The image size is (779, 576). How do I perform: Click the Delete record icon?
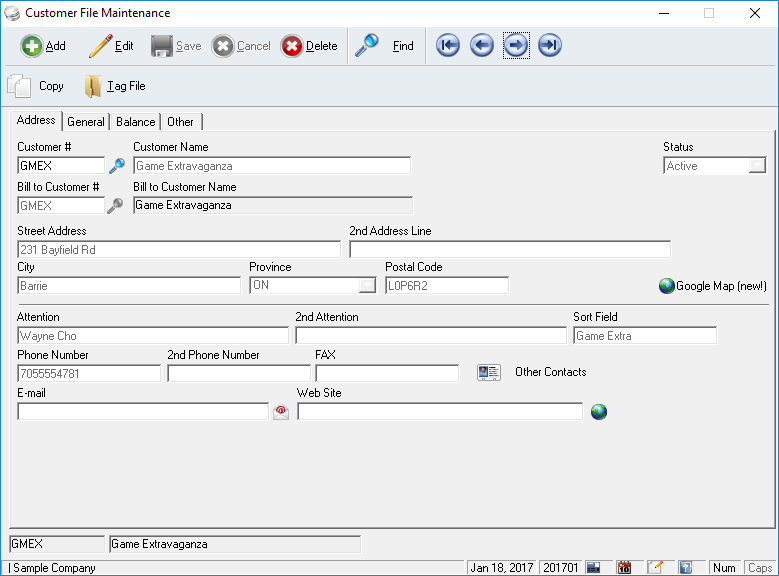(x=292, y=46)
